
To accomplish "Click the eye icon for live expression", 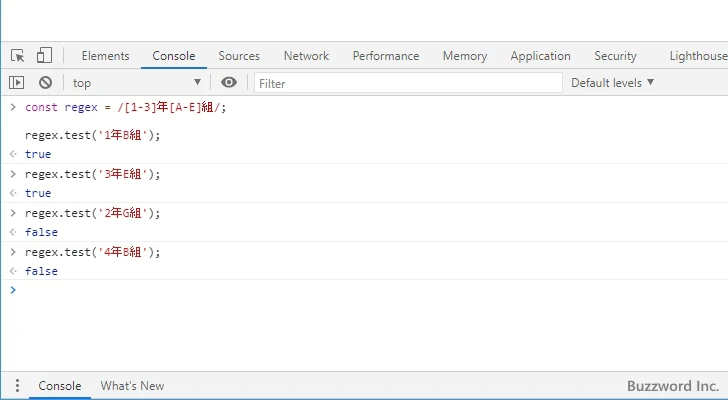I will [229, 83].
